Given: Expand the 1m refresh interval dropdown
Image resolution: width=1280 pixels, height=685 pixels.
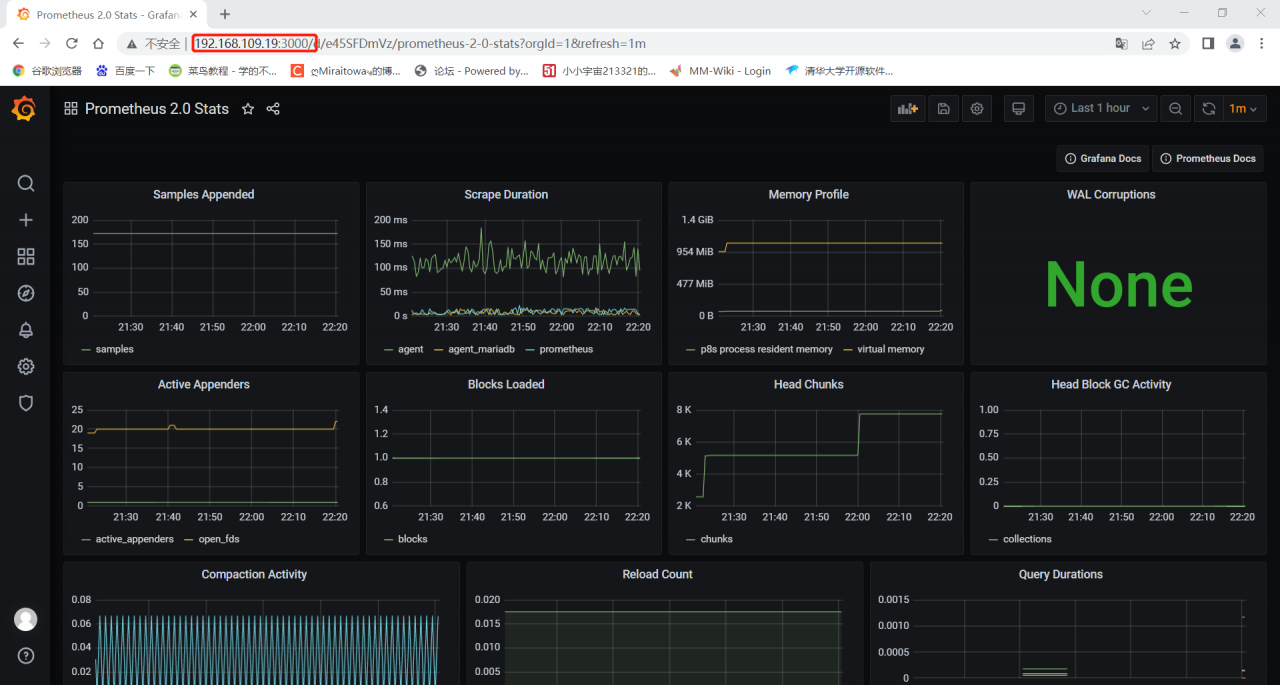Looking at the screenshot, I should point(1244,109).
